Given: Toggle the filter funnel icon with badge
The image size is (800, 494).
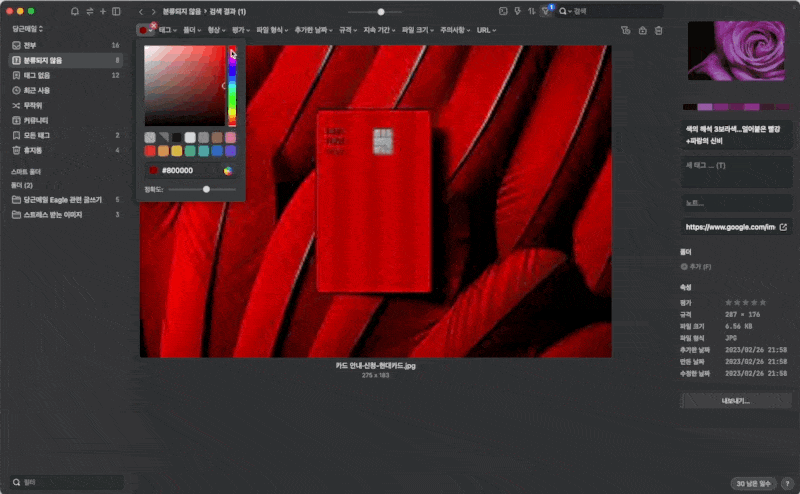Looking at the screenshot, I should click(x=546, y=11).
